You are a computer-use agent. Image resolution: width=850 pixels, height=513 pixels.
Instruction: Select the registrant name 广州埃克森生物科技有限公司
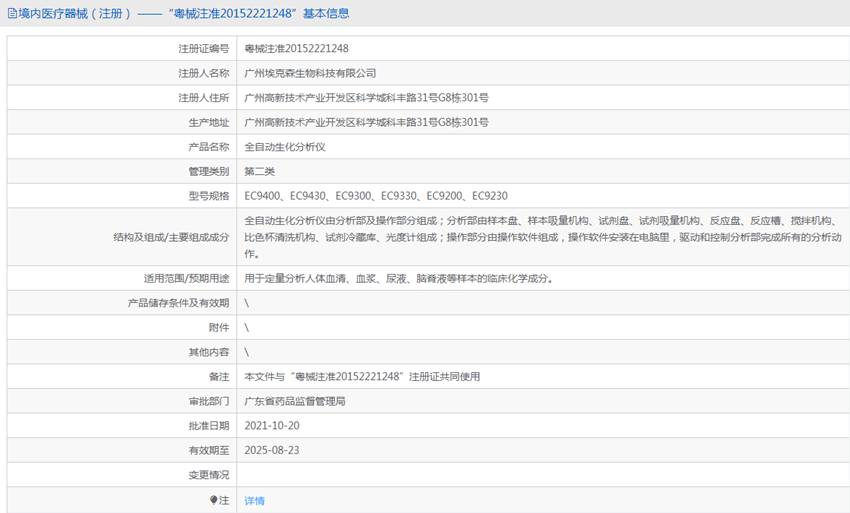pyautogui.click(x=310, y=73)
